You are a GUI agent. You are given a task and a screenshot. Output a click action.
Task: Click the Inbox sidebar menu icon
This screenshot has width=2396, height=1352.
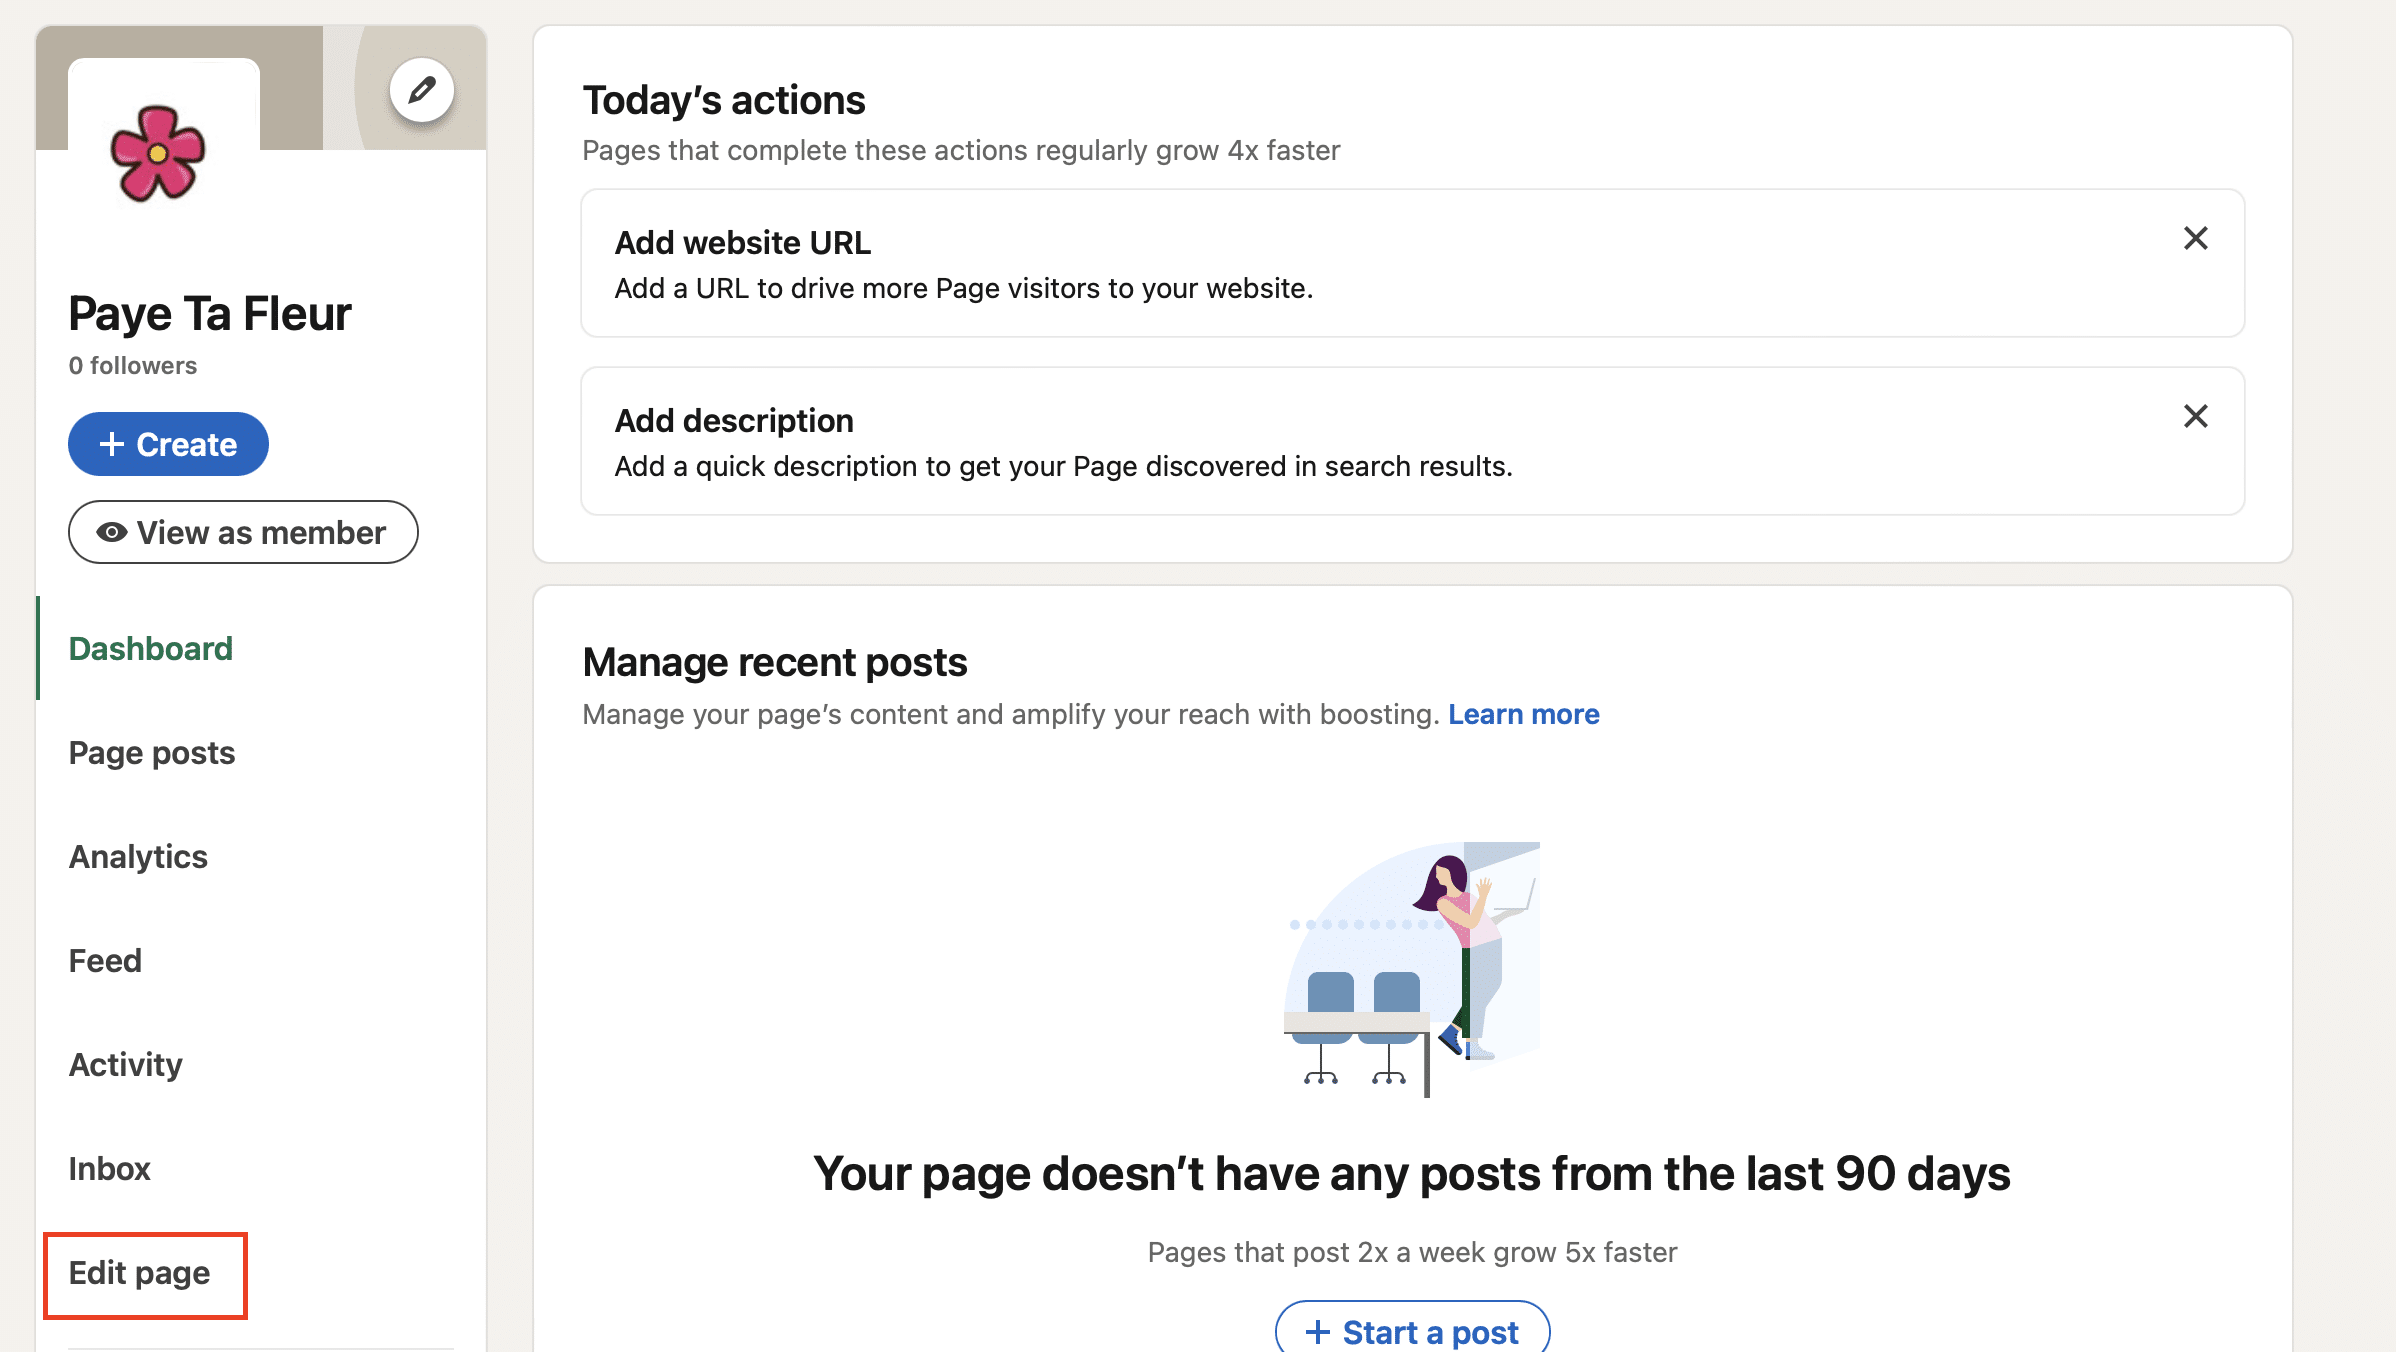coord(109,1166)
